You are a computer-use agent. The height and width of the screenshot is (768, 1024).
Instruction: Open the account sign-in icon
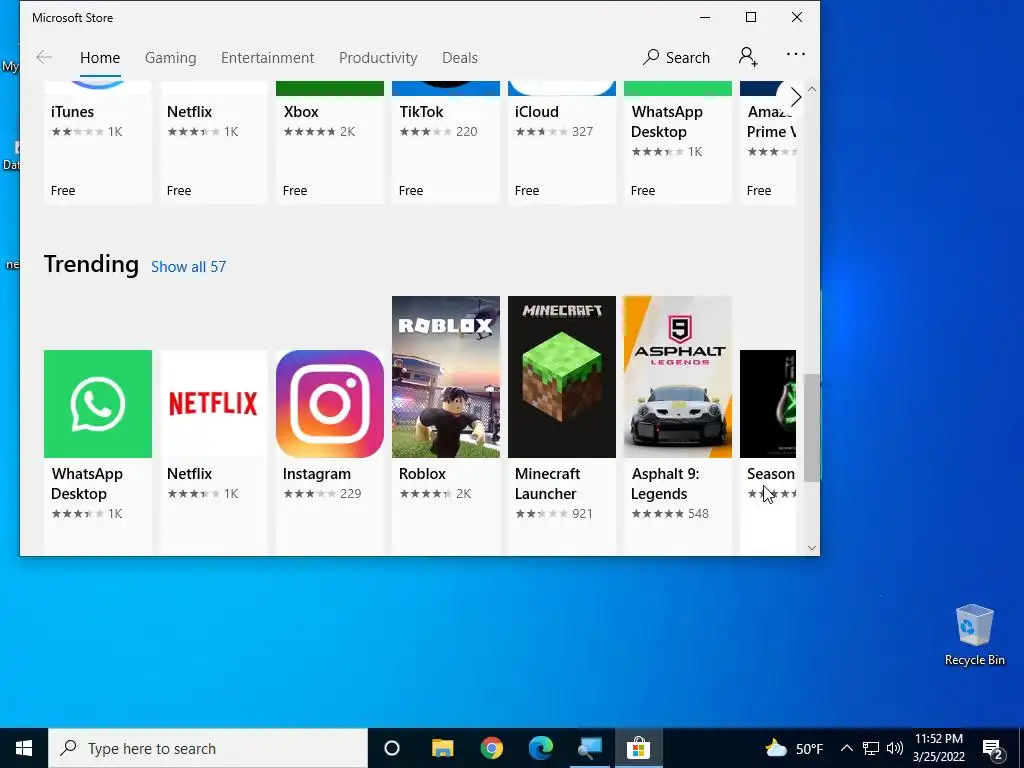748,57
